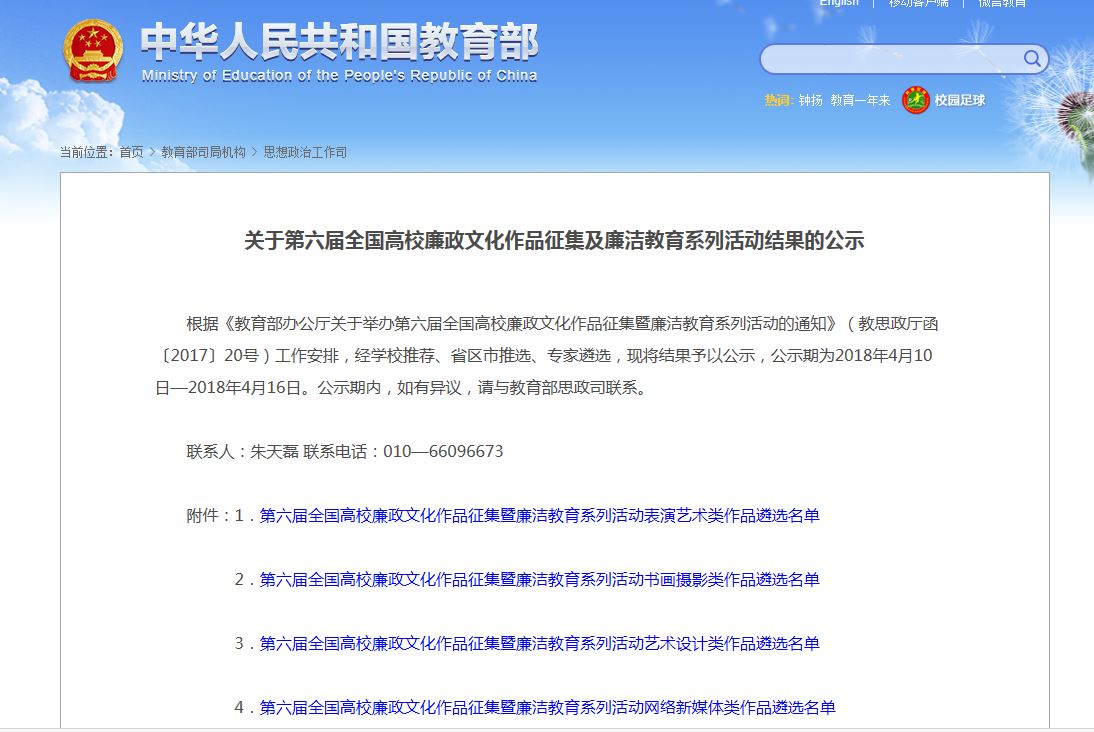Click the national emblem logo
The height and width of the screenshot is (732, 1094).
[x=93, y=51]
